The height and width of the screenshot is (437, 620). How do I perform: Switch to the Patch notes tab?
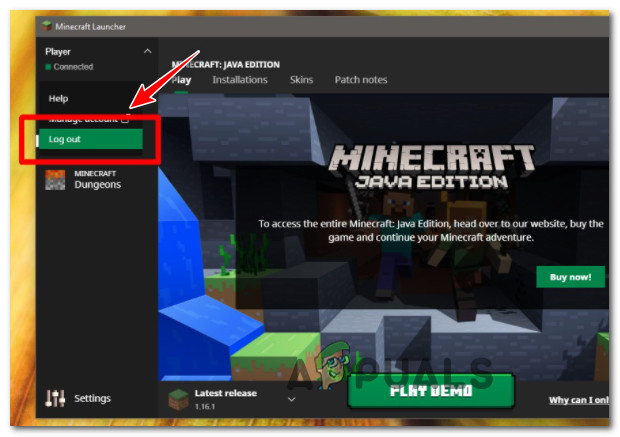pos(361,80)
